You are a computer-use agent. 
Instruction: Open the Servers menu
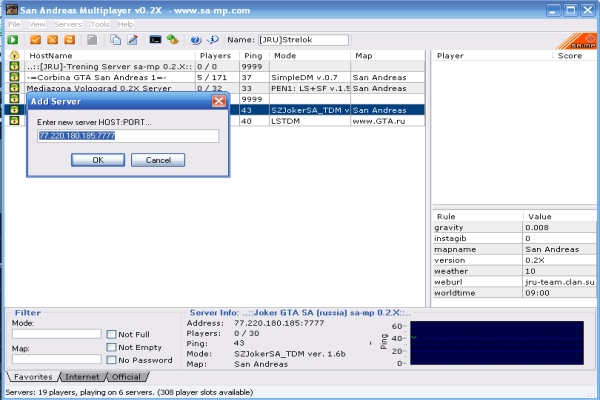coord(68,24)
